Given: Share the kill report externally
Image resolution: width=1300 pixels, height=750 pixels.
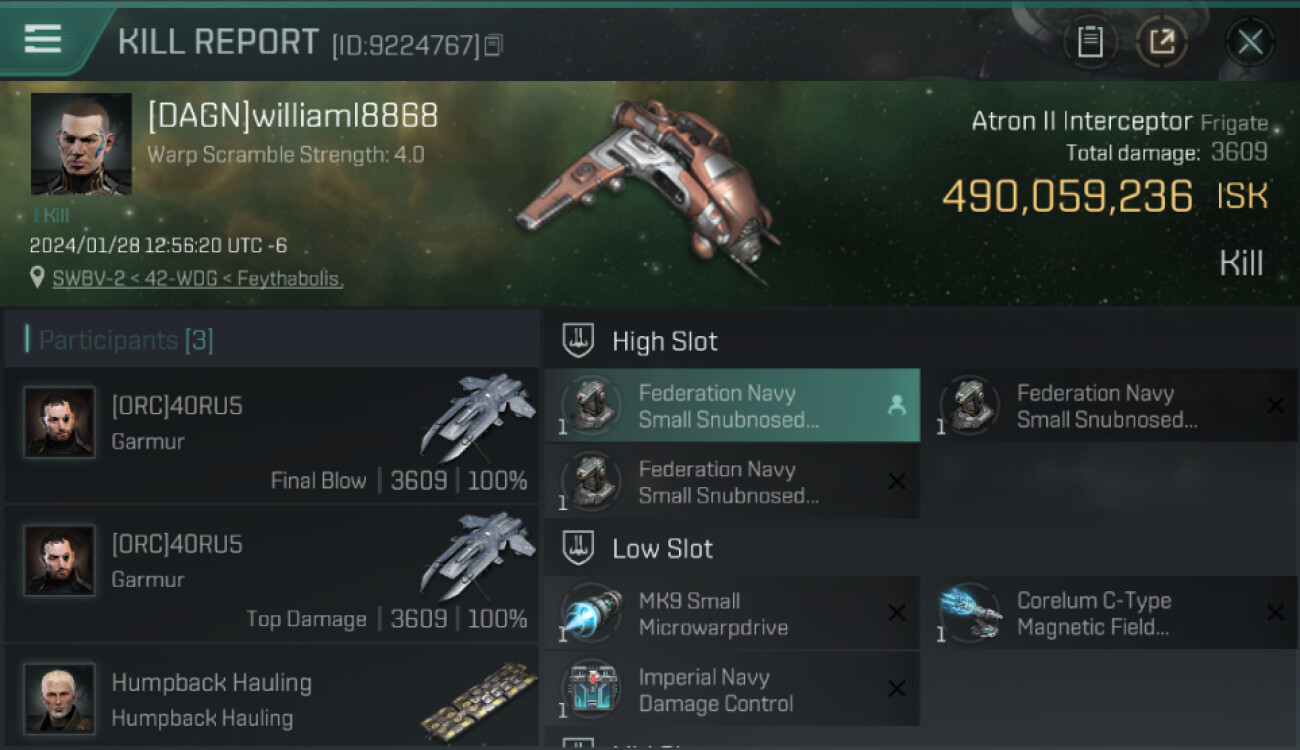Looking at the screenshot, I should [x=1162, y=42].
